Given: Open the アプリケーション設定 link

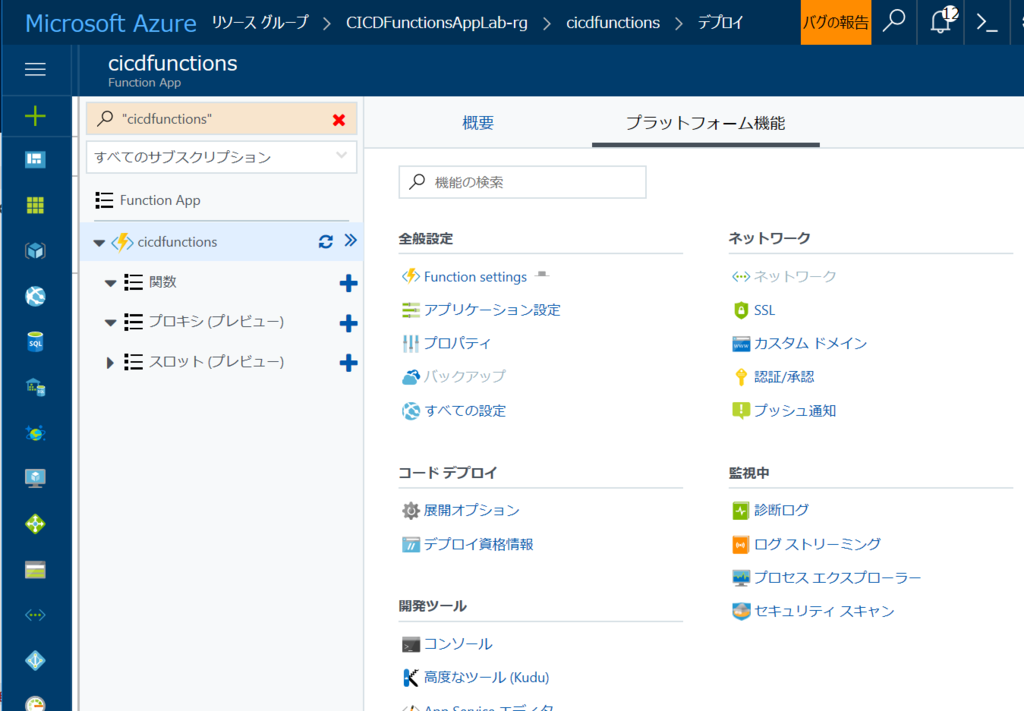Looking at the screenshot, I should point(492,310).
